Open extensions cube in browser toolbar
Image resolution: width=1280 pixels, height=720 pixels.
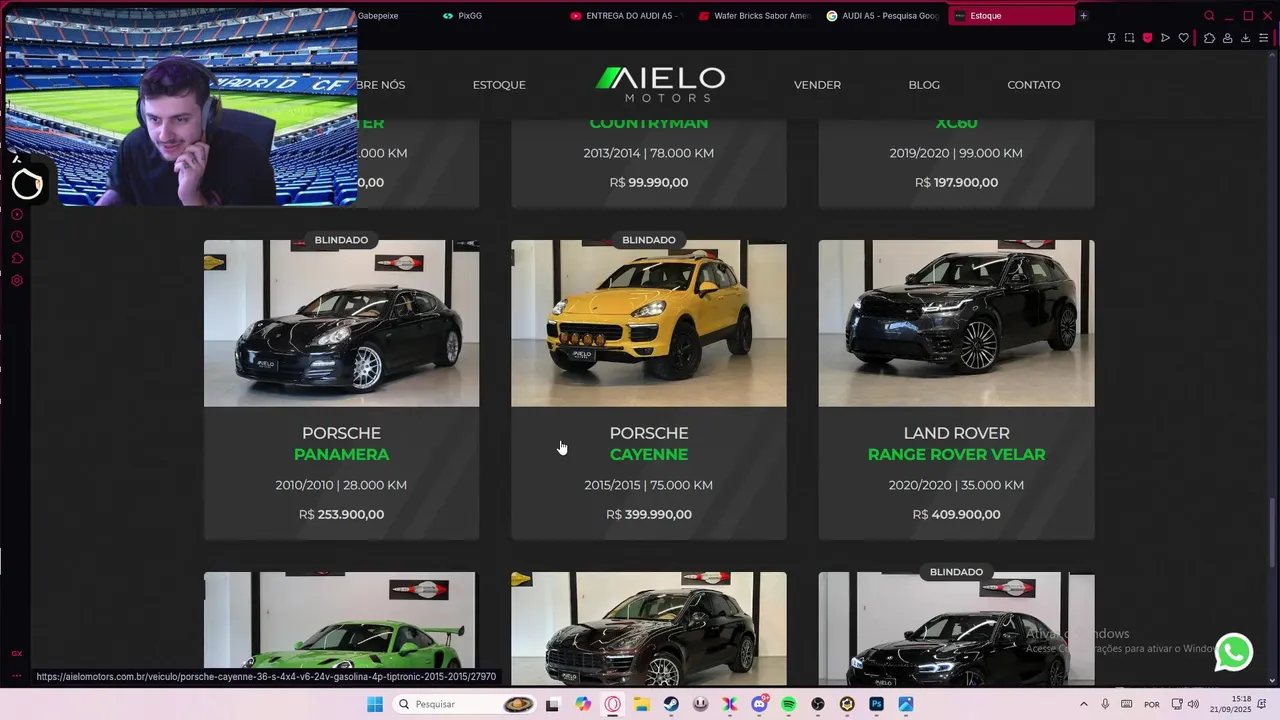pyautogui.click(x=1209, y=38)
